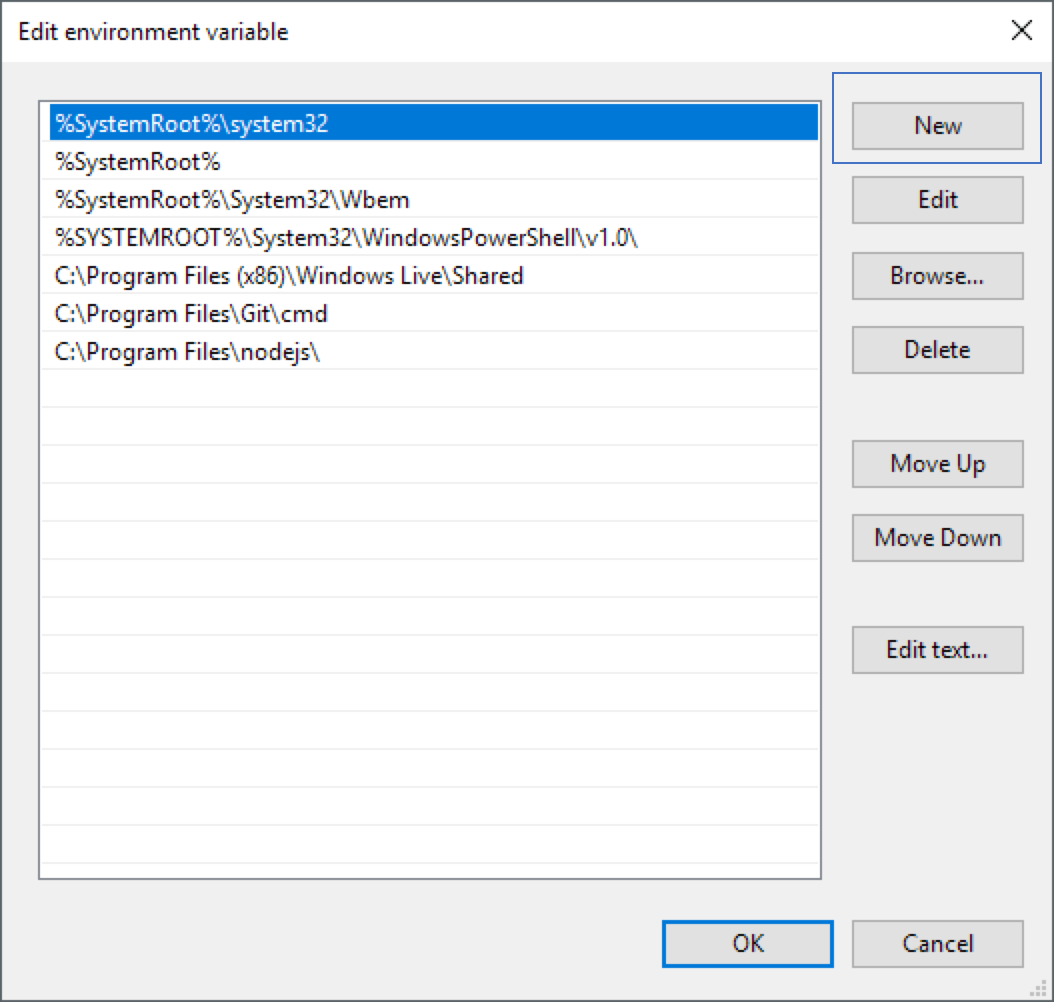This screenshot has height=1002, width=1054.
Task: Move the selected entry up
Action: point(937,463)
